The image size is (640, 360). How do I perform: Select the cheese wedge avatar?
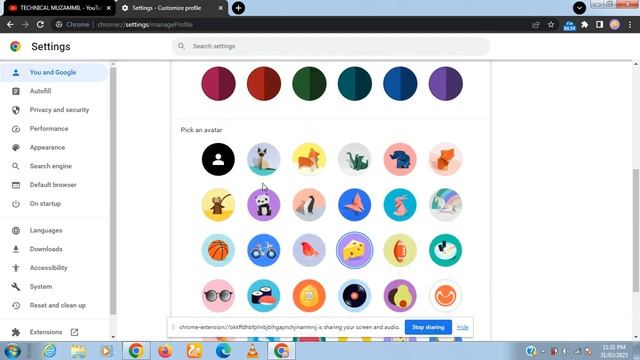coord(355,250)
